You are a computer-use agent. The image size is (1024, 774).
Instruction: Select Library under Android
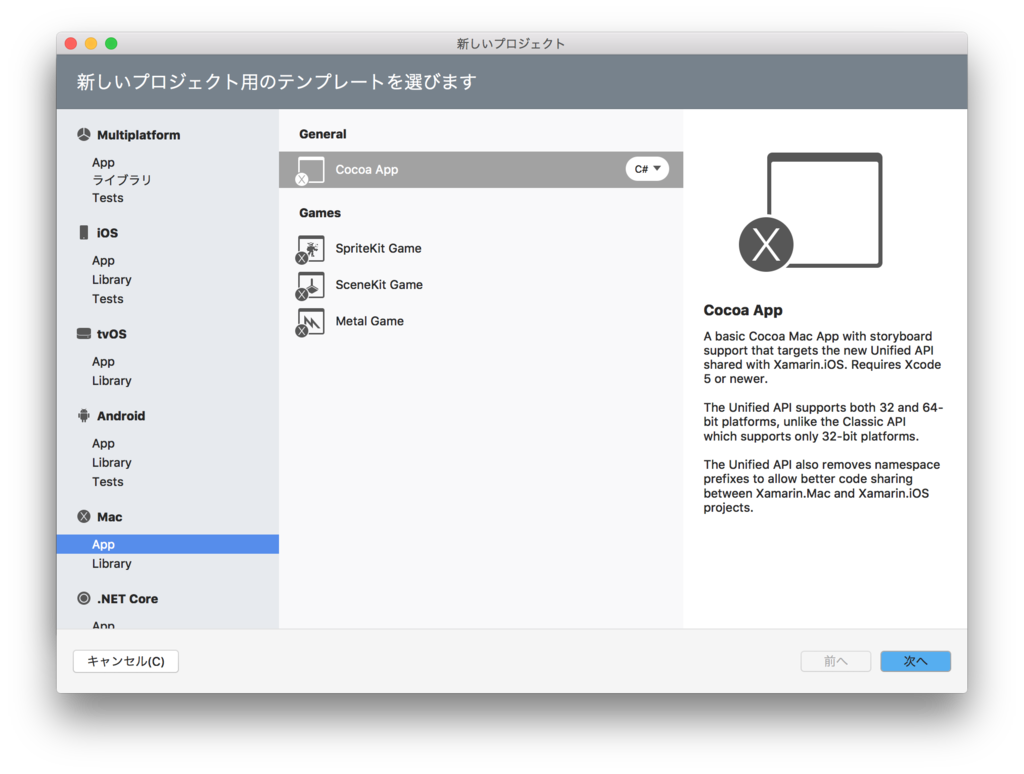(x=112, y=462)
